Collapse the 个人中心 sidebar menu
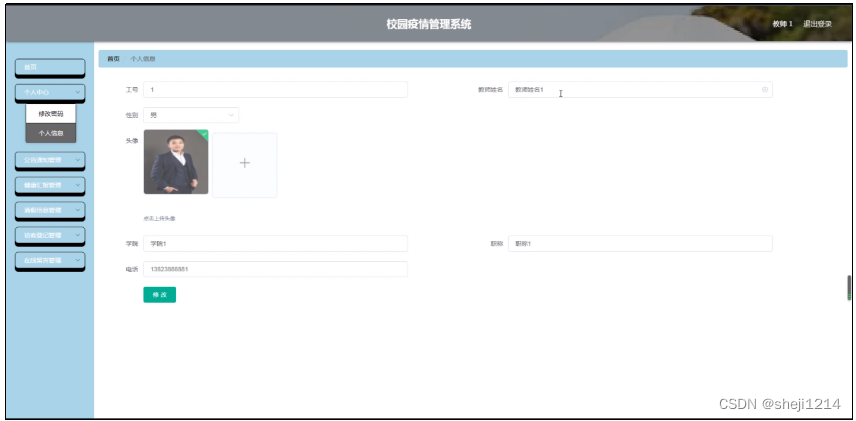The height and width of the screenshot is (421, 856). pos(50,92)
